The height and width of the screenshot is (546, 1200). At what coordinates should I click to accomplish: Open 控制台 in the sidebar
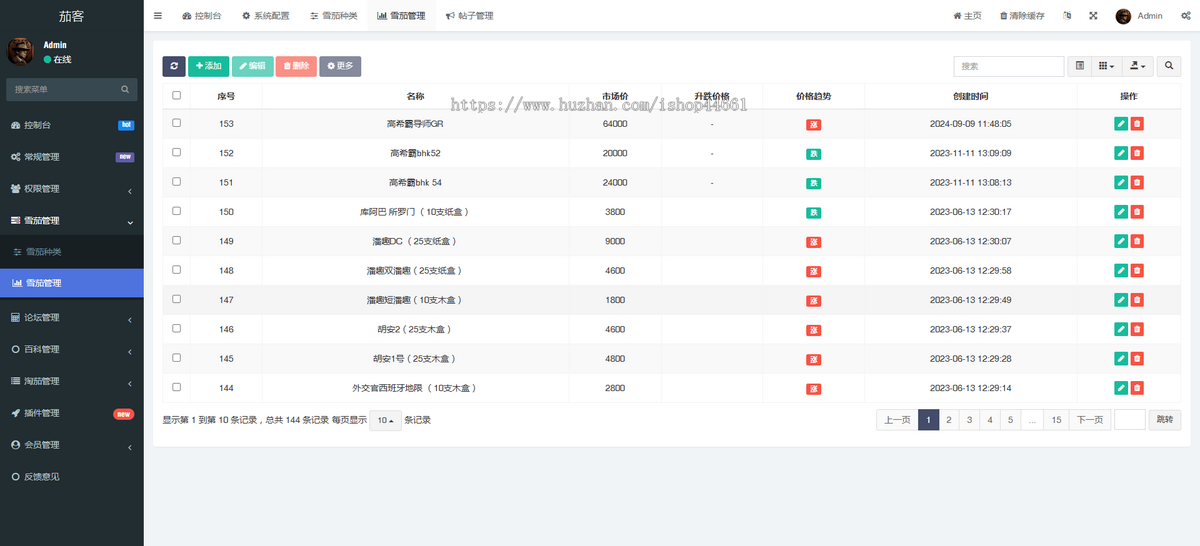coord(71,125)
